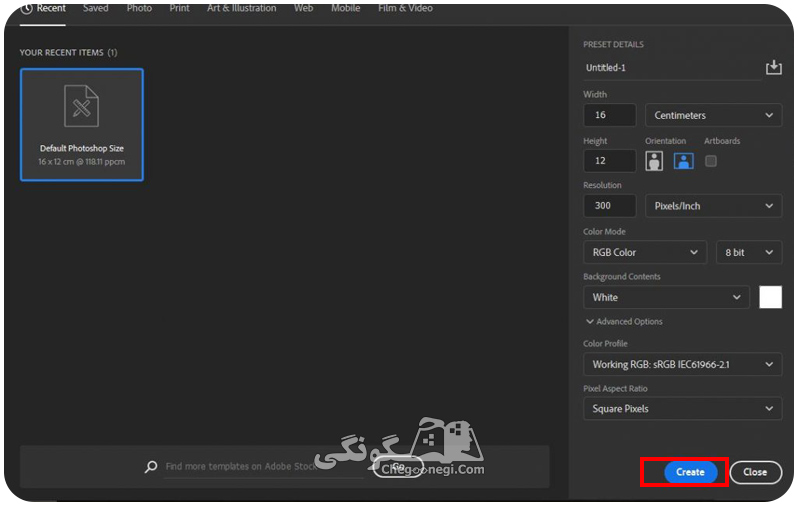Switch to the Saved tab
Image resolution: width=798 pixels, height=508 pixels.
pyautogui.click(x=96, y=8)
